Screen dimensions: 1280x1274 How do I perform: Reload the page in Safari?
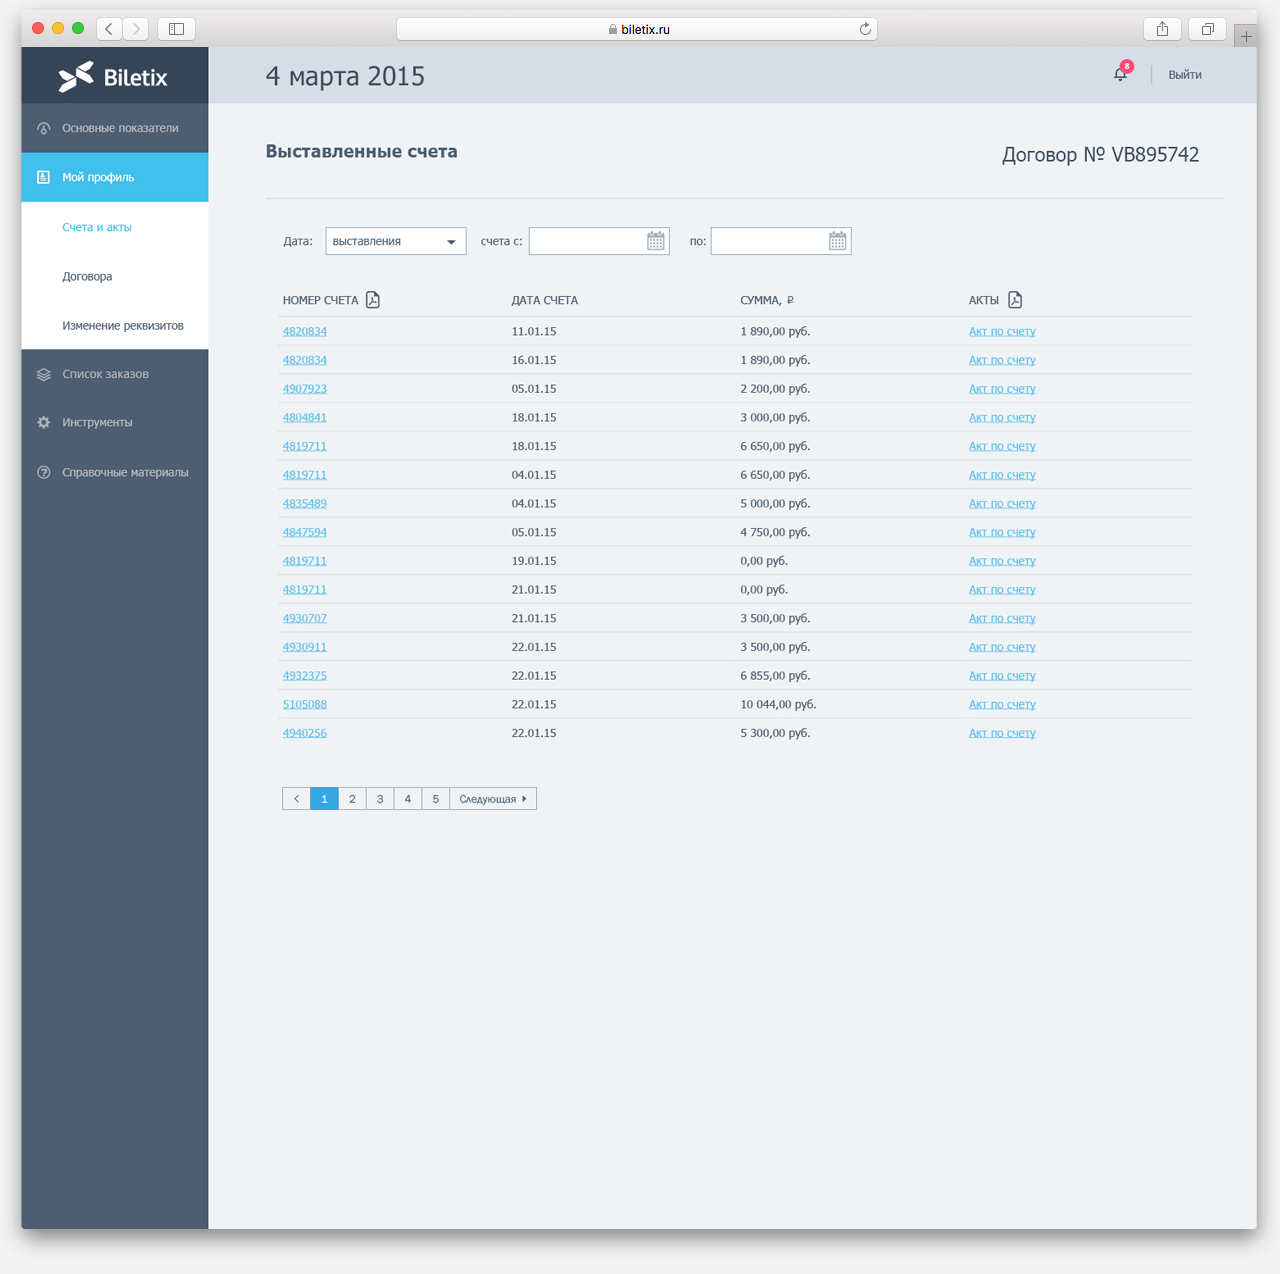click(x=865, y=29)
